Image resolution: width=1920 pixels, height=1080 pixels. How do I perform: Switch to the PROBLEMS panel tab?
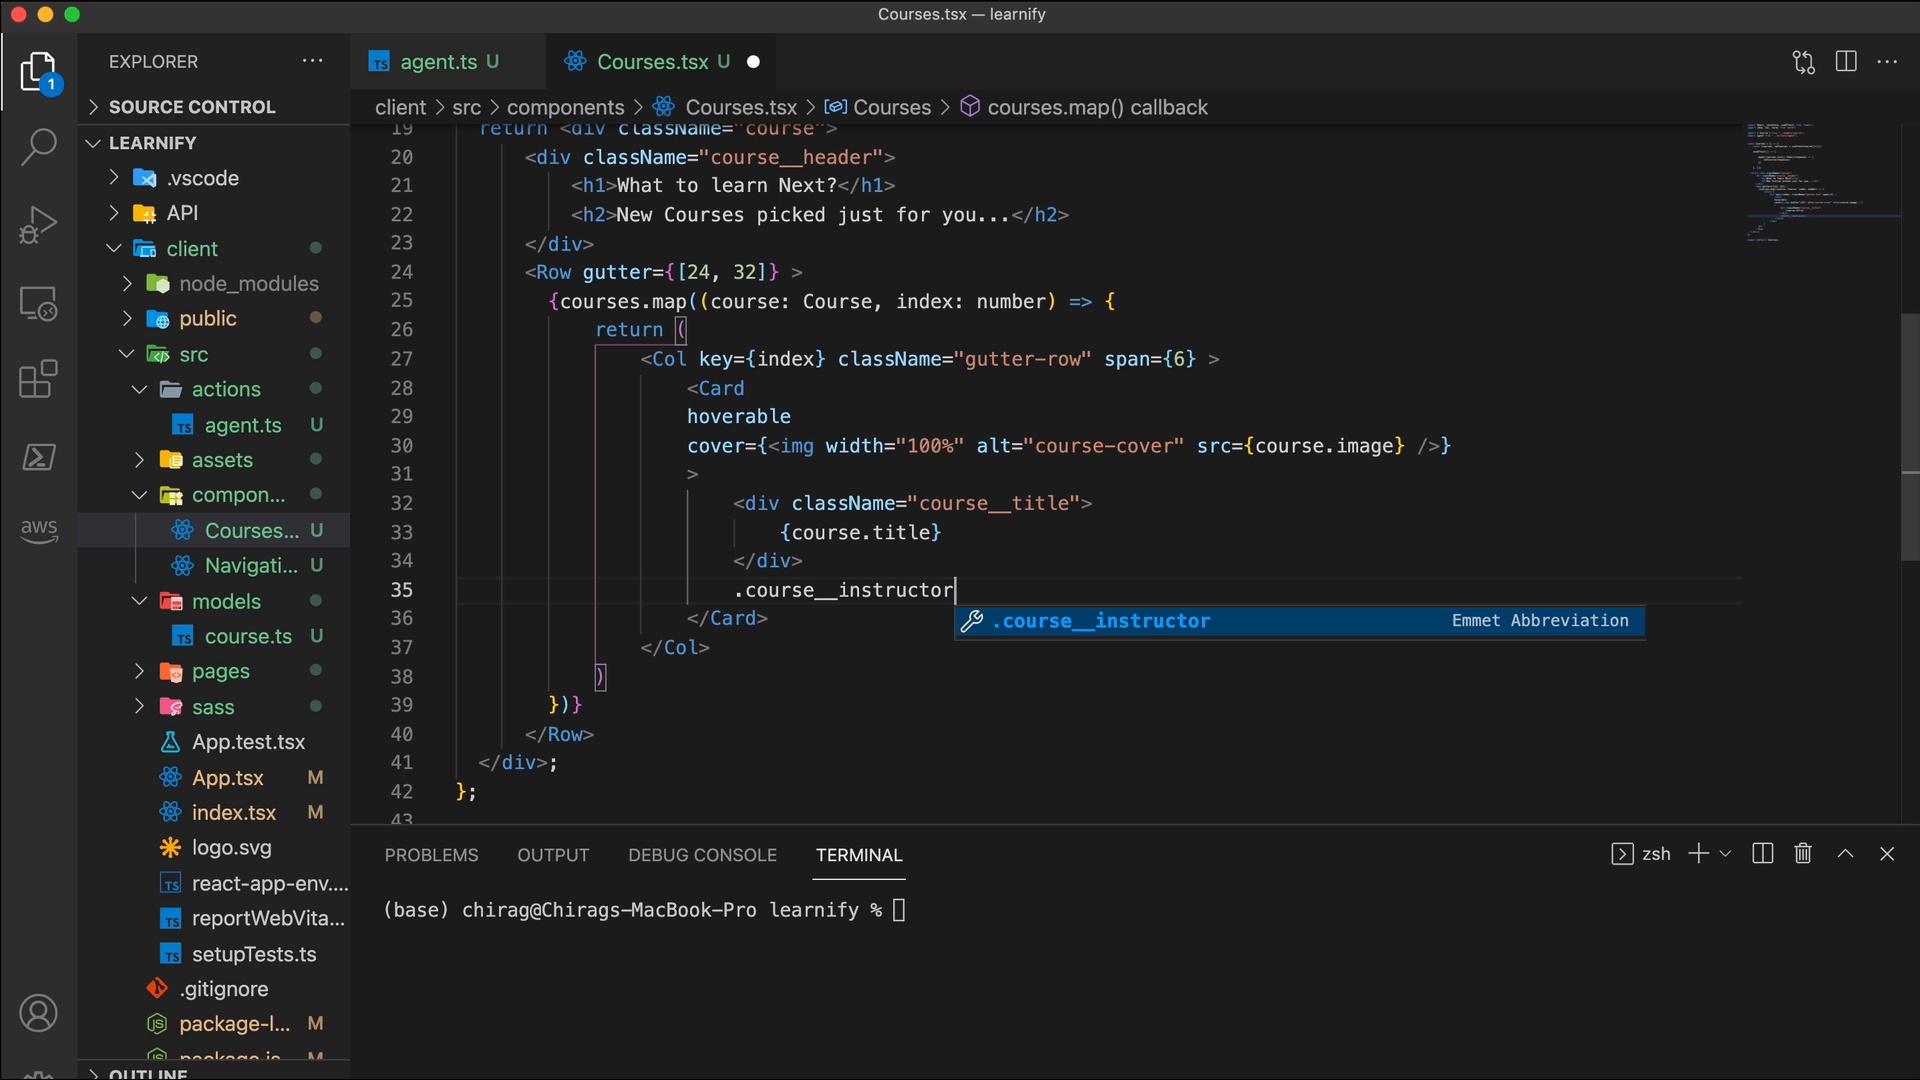(431, 855)
